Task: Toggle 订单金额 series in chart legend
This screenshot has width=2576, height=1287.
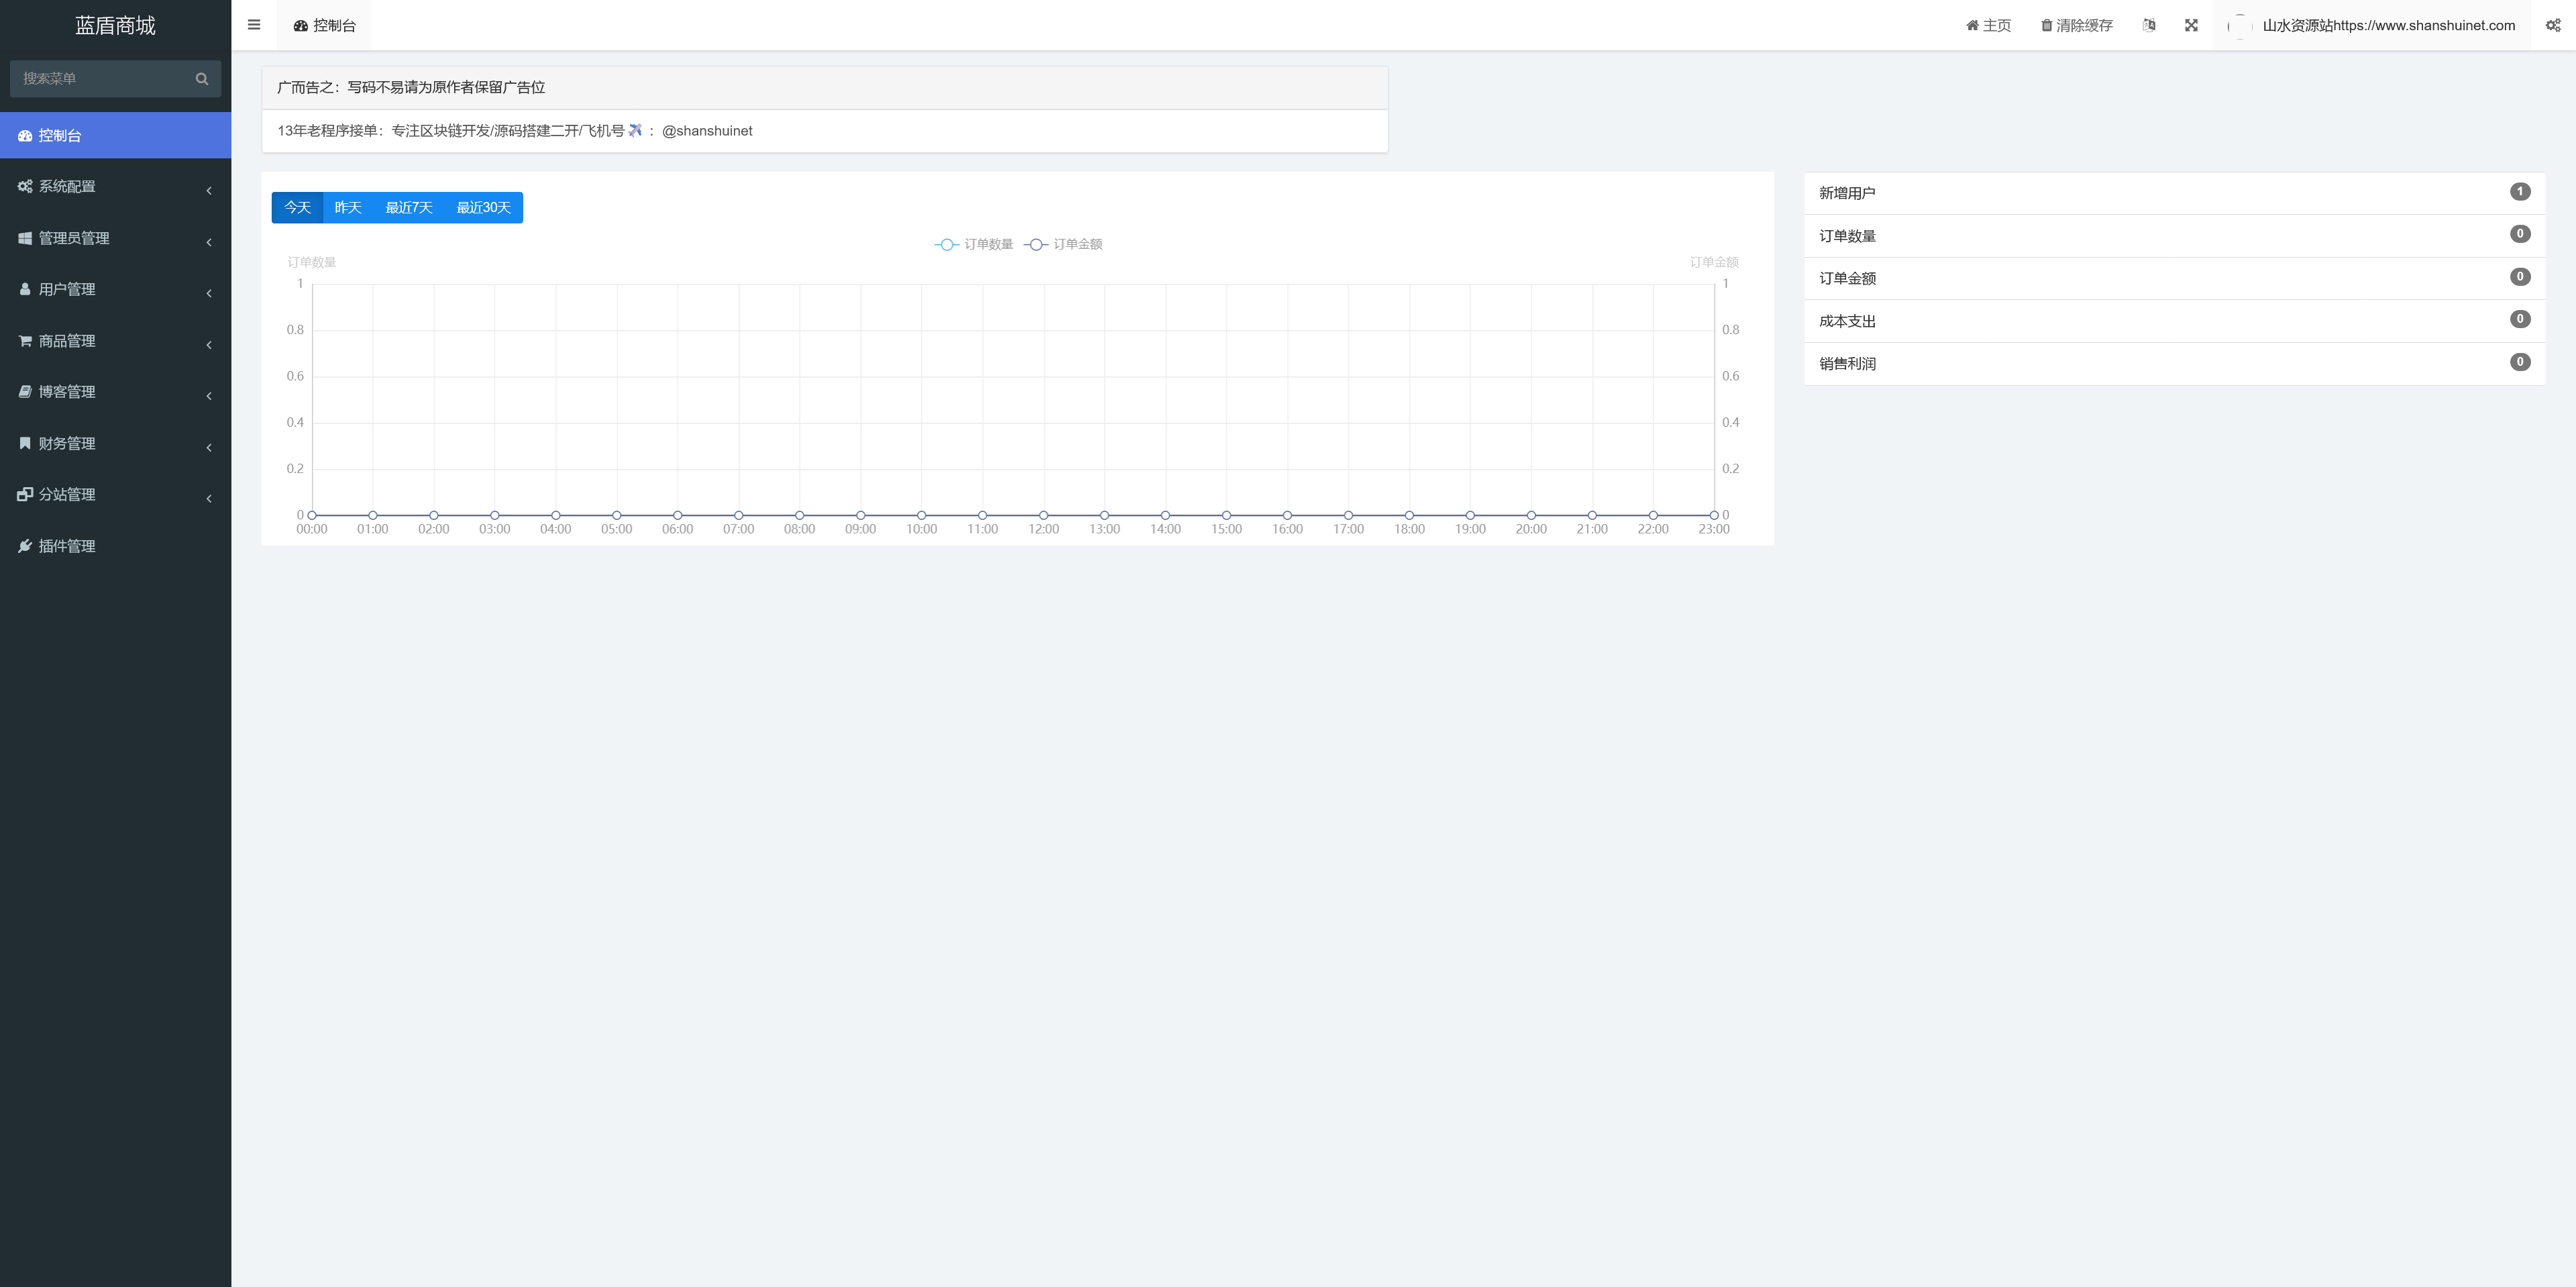Action: tap(1064, 244)
